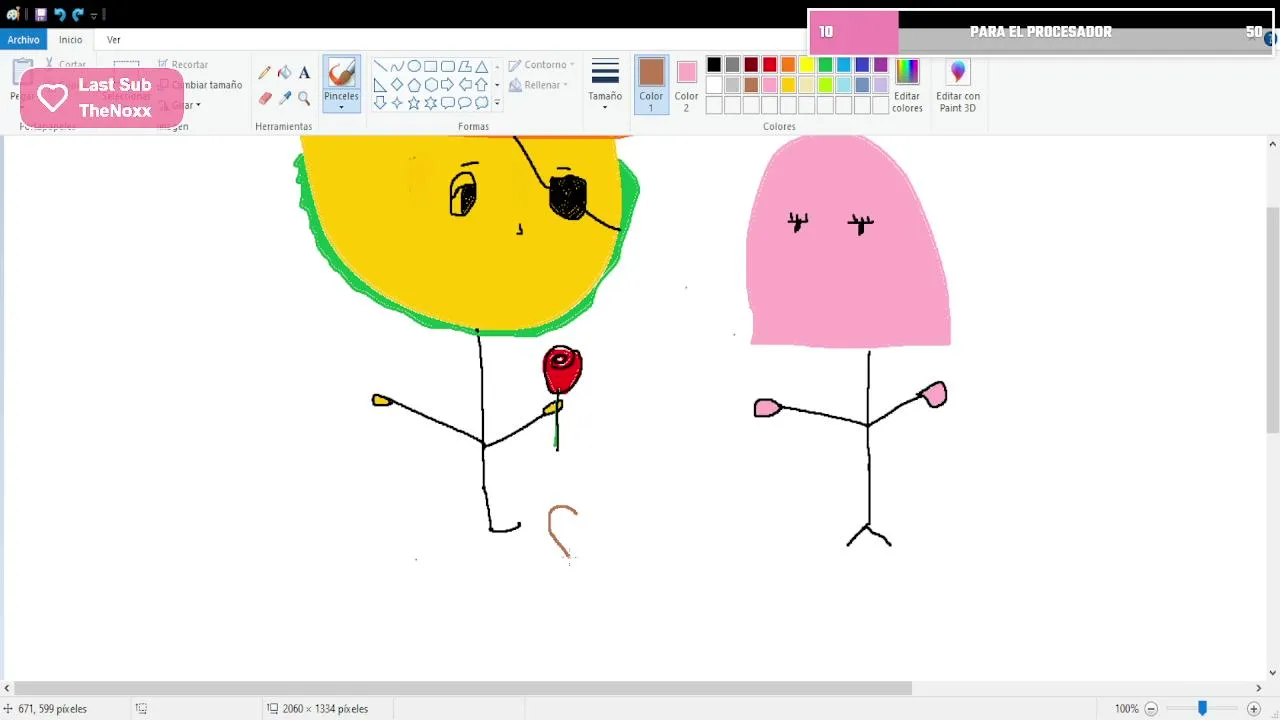This screenshot has width=1280, height=720.
Task: Pick the purple color swatch
Action: [881, 65]
